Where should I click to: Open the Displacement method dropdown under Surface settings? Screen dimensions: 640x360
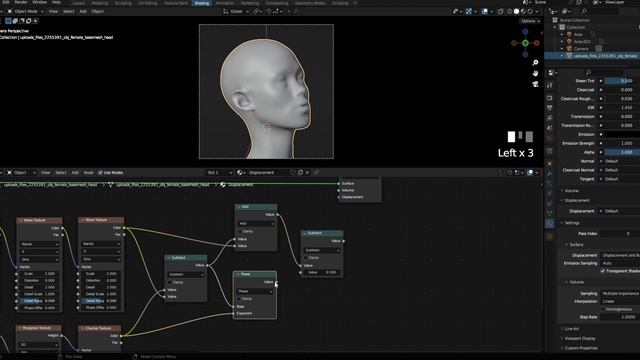click(x=620, y=256)
